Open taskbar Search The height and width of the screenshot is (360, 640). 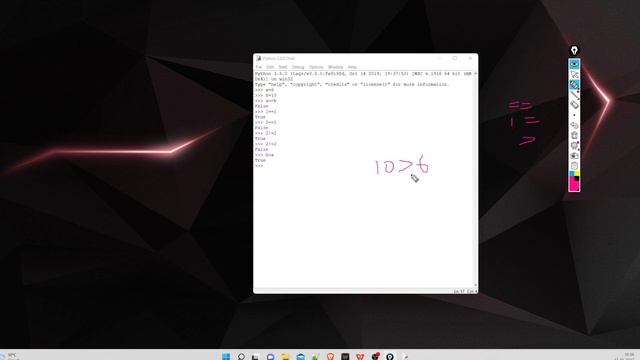point(241,357)
